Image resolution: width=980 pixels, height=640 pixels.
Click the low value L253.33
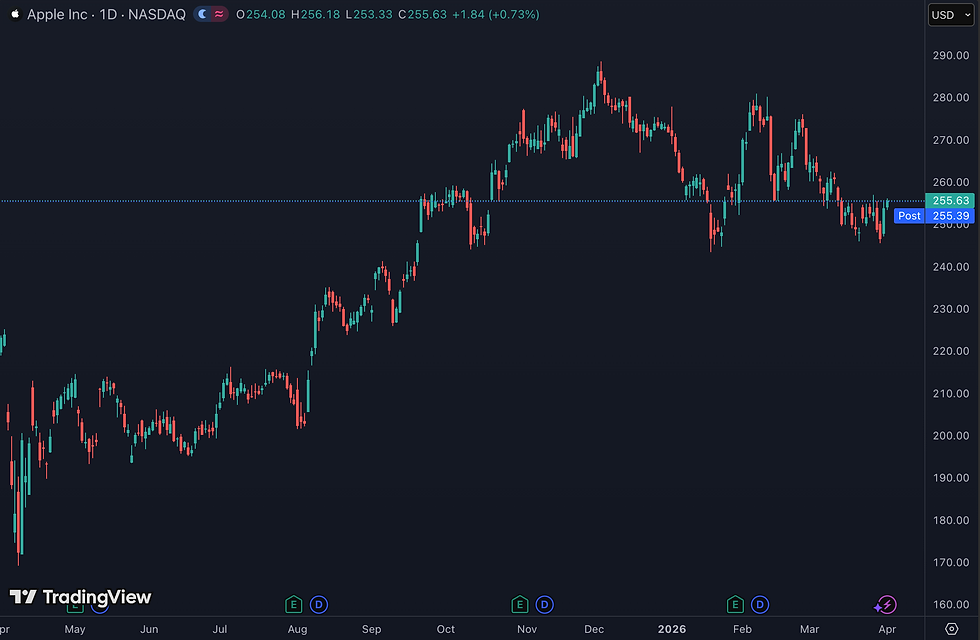369,14
